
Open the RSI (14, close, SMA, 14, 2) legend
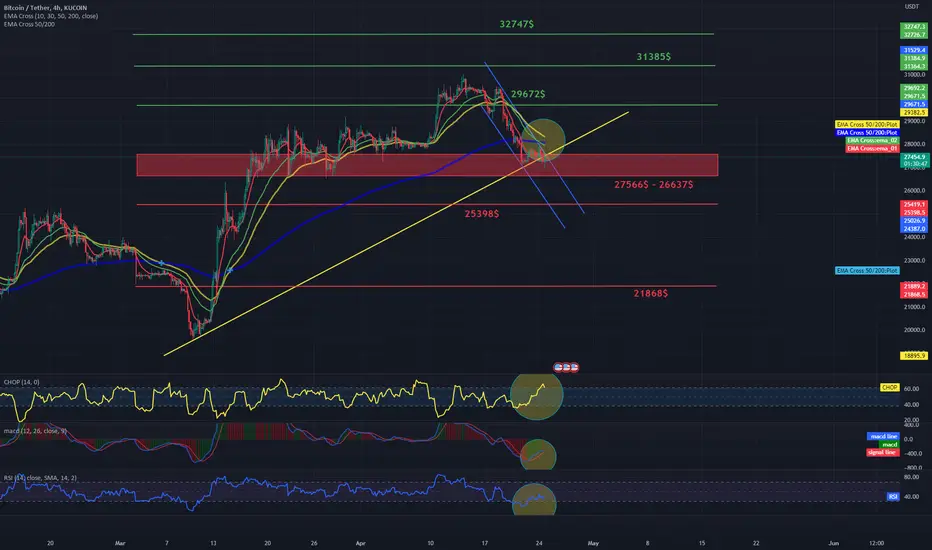40,478
